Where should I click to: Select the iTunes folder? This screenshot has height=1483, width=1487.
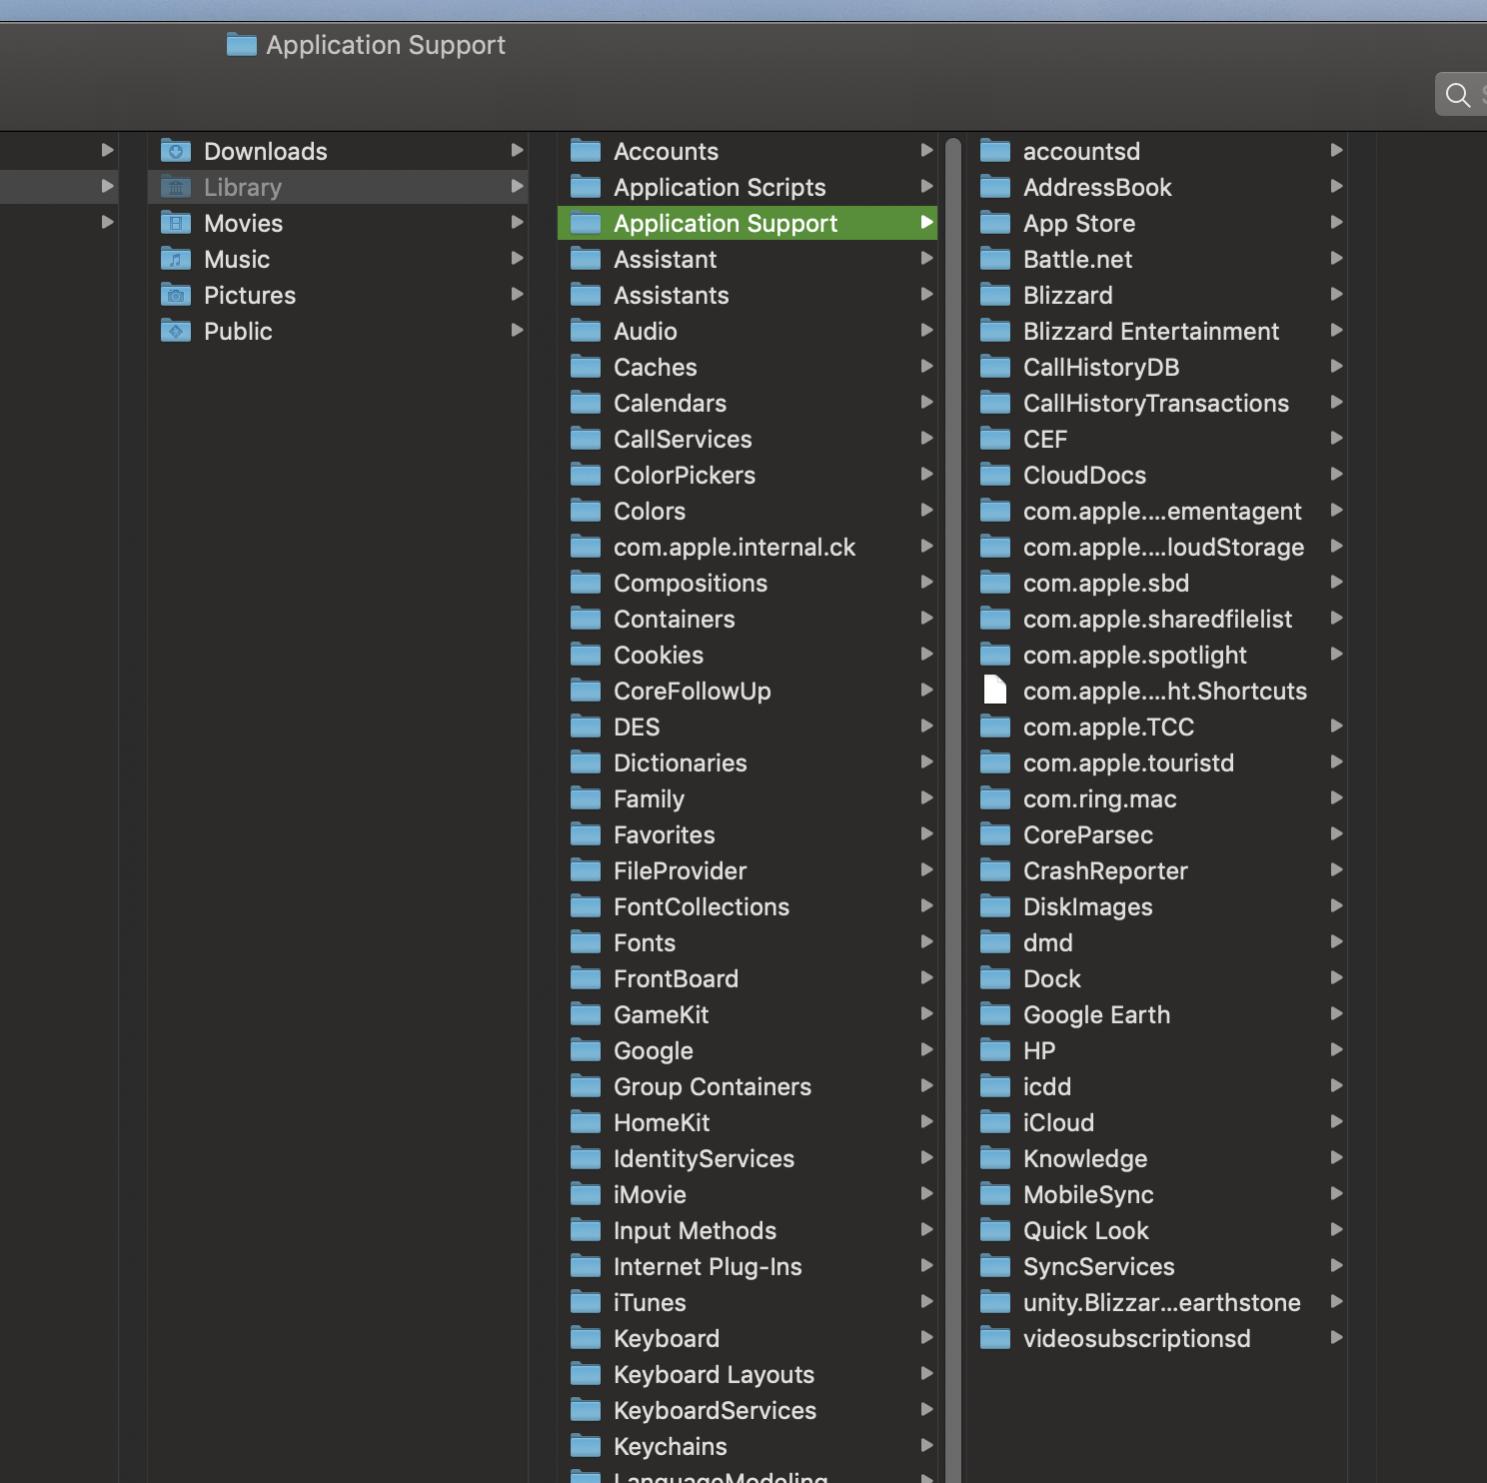(x=649, y=1303)
